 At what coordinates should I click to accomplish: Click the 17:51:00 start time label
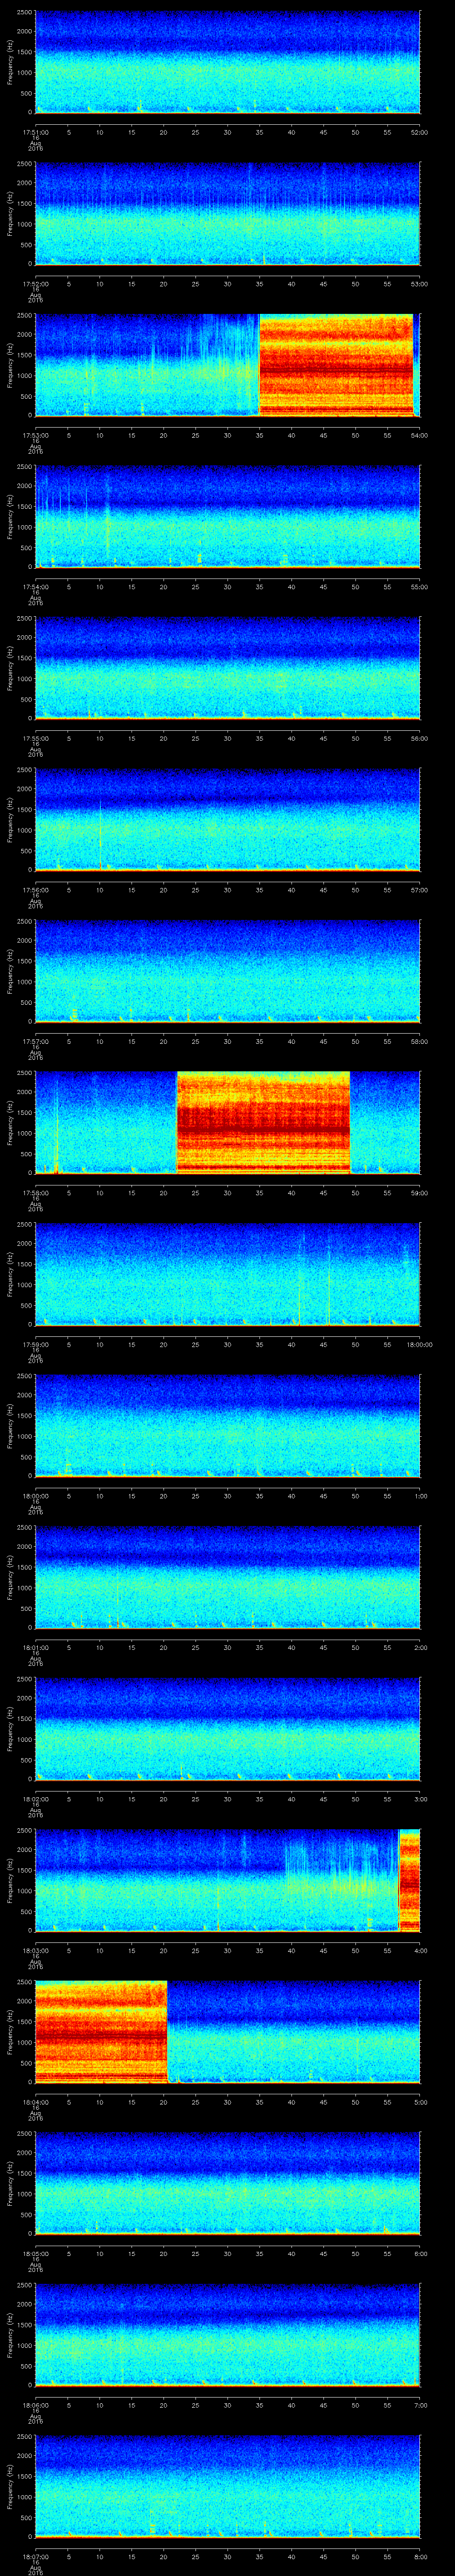(x=35, y=132)
